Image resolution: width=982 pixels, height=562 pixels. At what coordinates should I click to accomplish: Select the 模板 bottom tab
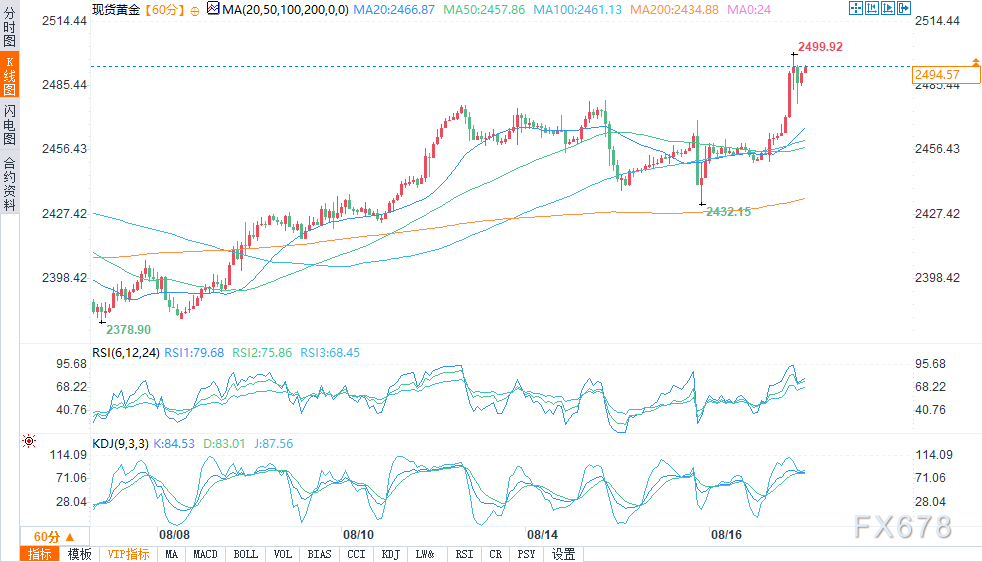80,554
